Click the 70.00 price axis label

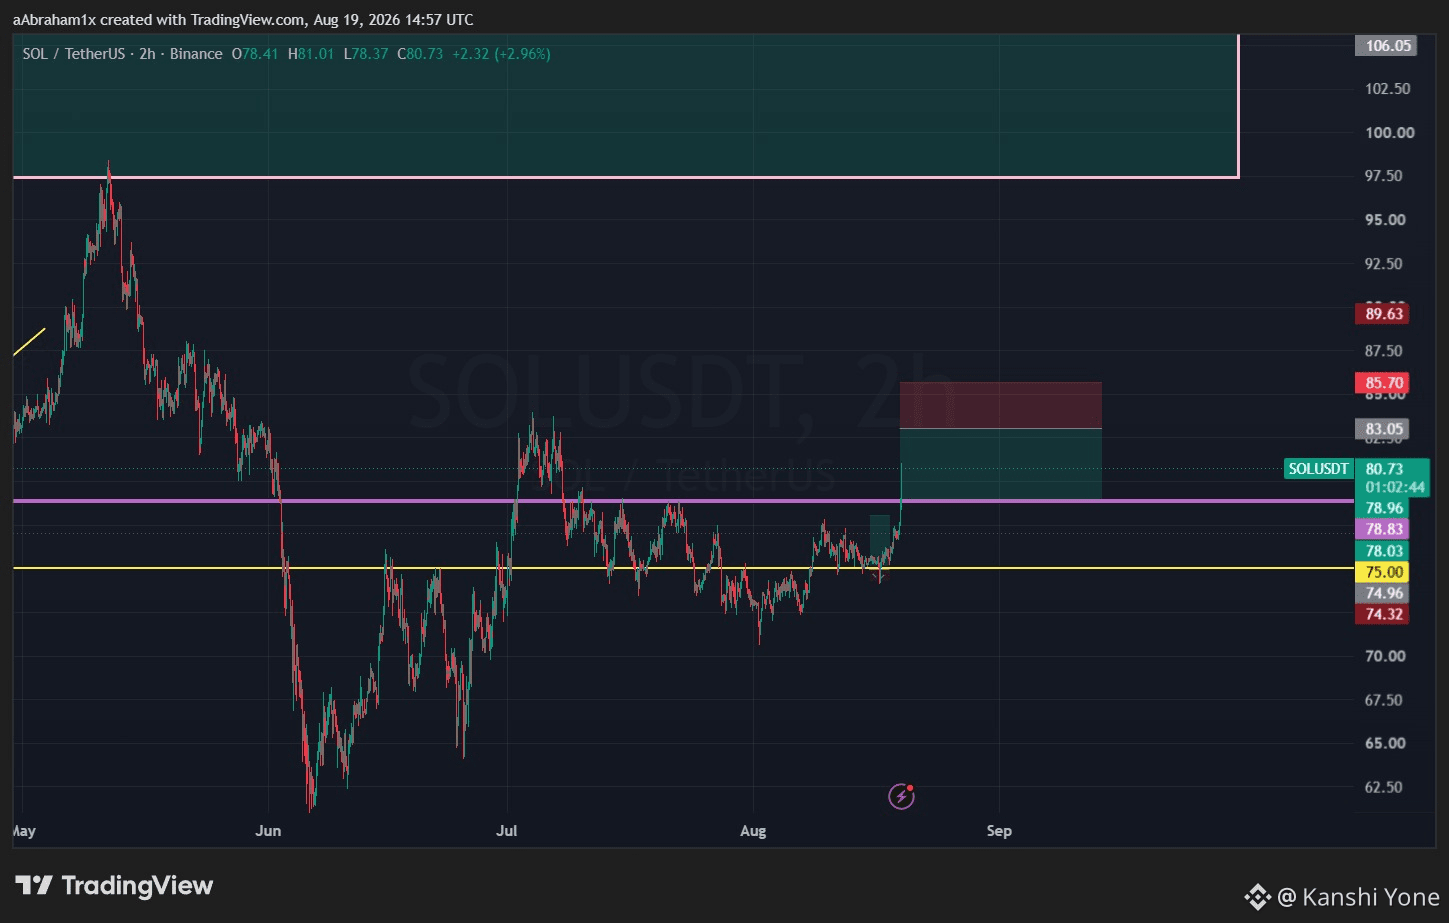[1385, 656]
